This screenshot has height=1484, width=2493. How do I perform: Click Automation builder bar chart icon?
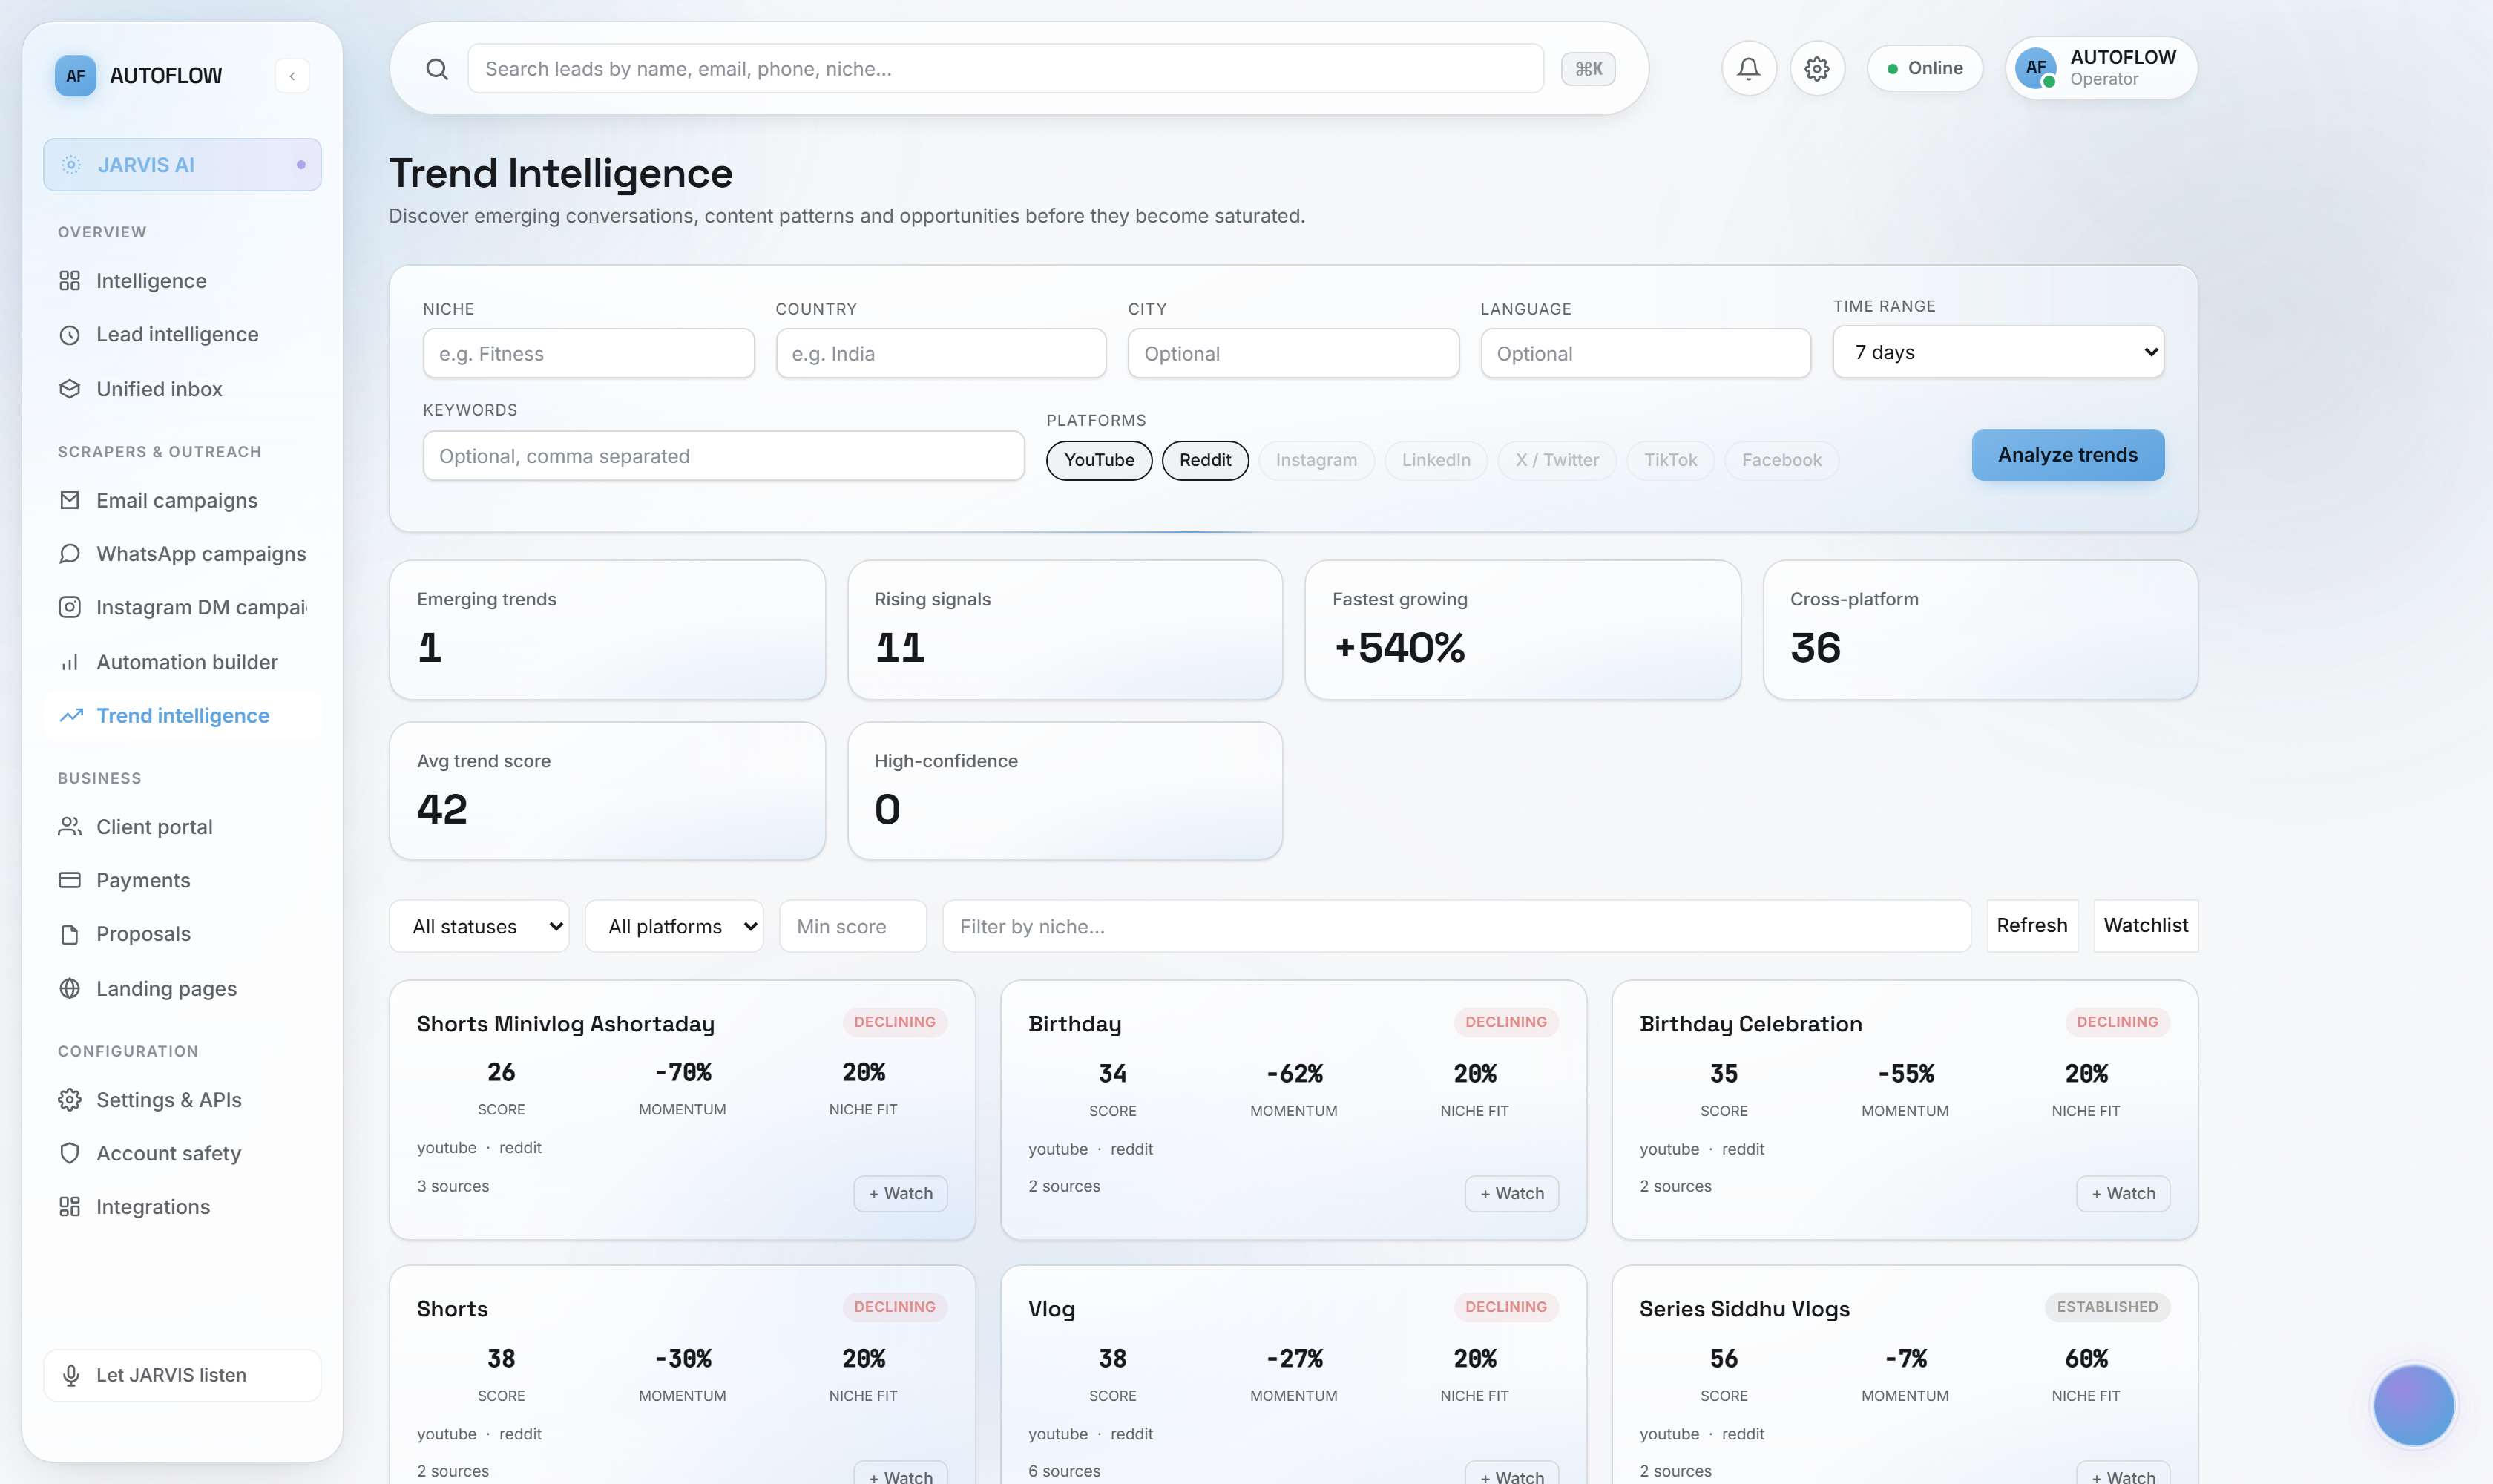coord(69,662)
